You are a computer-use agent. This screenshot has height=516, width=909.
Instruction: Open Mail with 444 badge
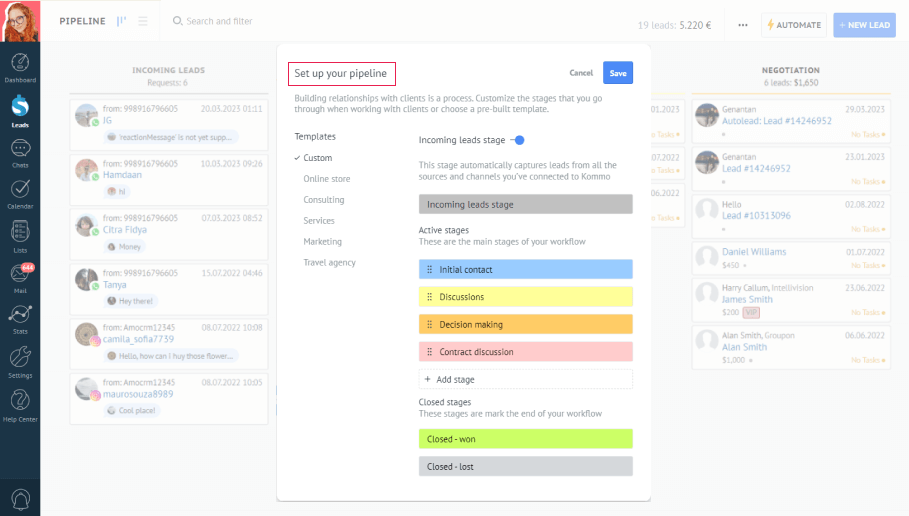[20, 278]
